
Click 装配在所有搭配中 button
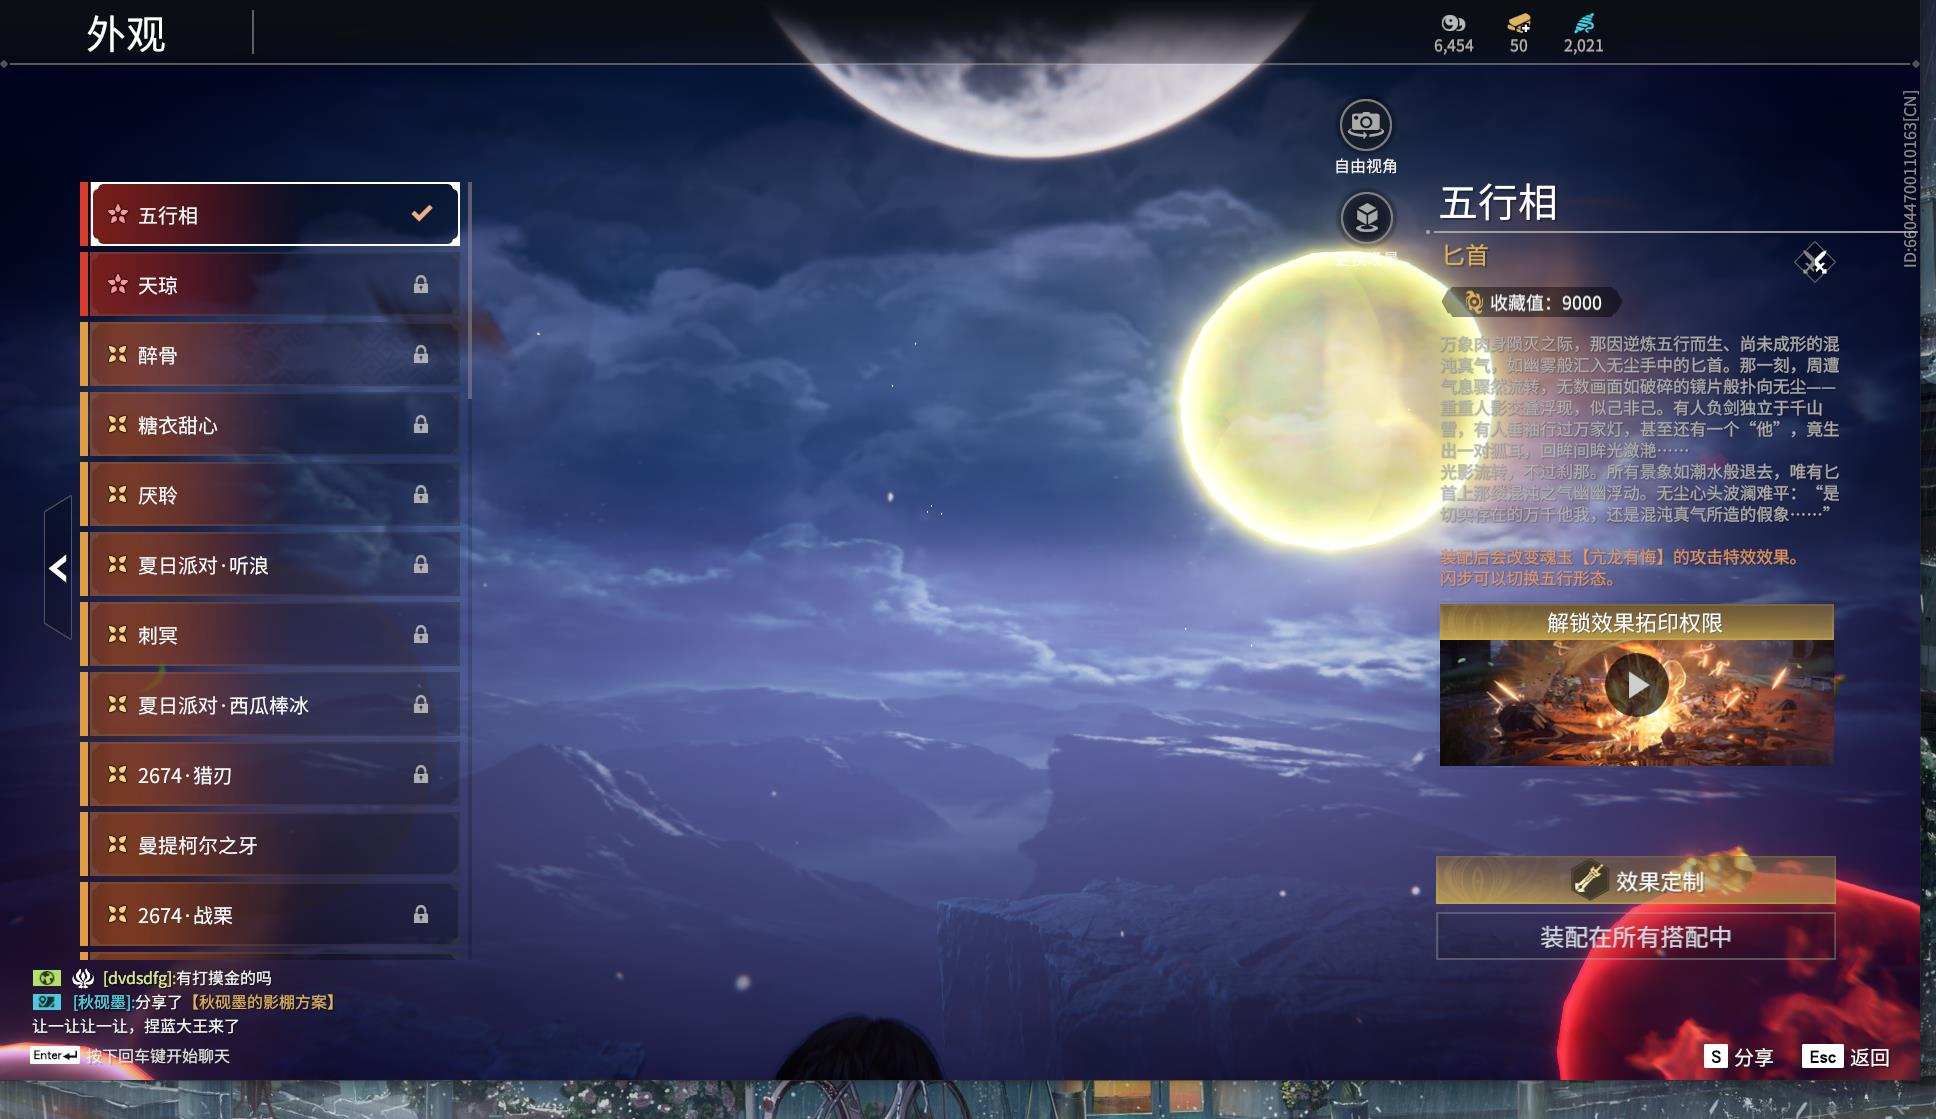point(1636,937)
